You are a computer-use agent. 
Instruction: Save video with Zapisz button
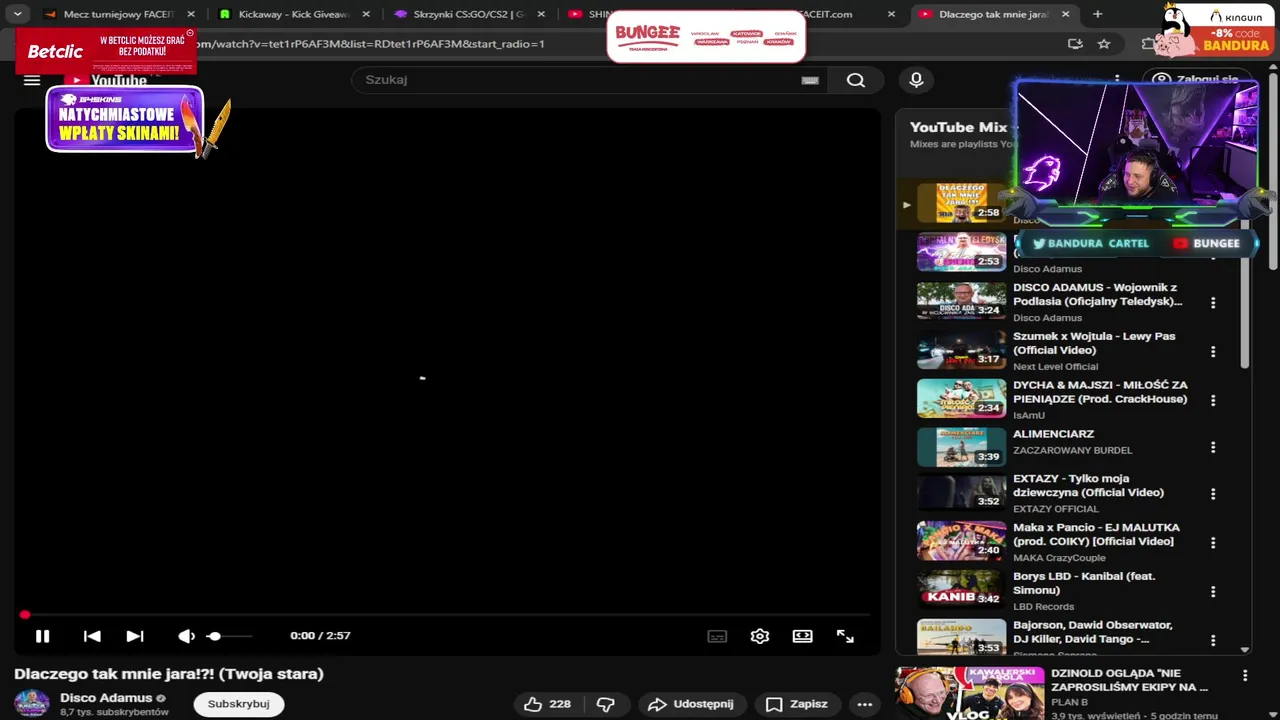tap(798, 704)
